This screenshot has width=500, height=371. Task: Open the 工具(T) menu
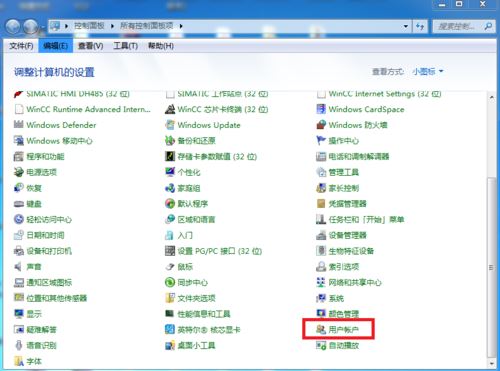[125, 46]
